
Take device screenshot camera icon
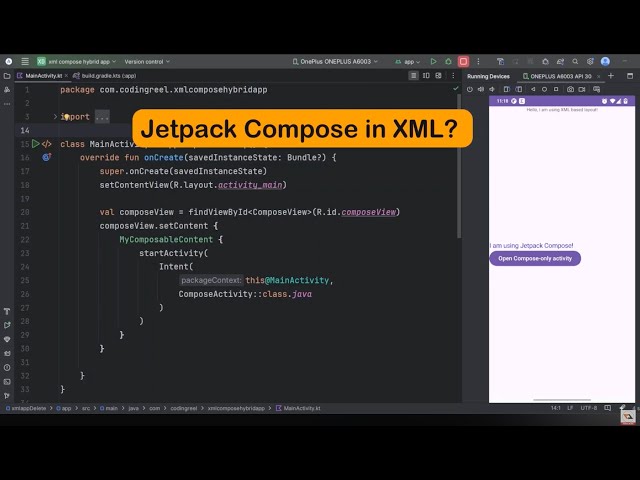click(570, 89)
